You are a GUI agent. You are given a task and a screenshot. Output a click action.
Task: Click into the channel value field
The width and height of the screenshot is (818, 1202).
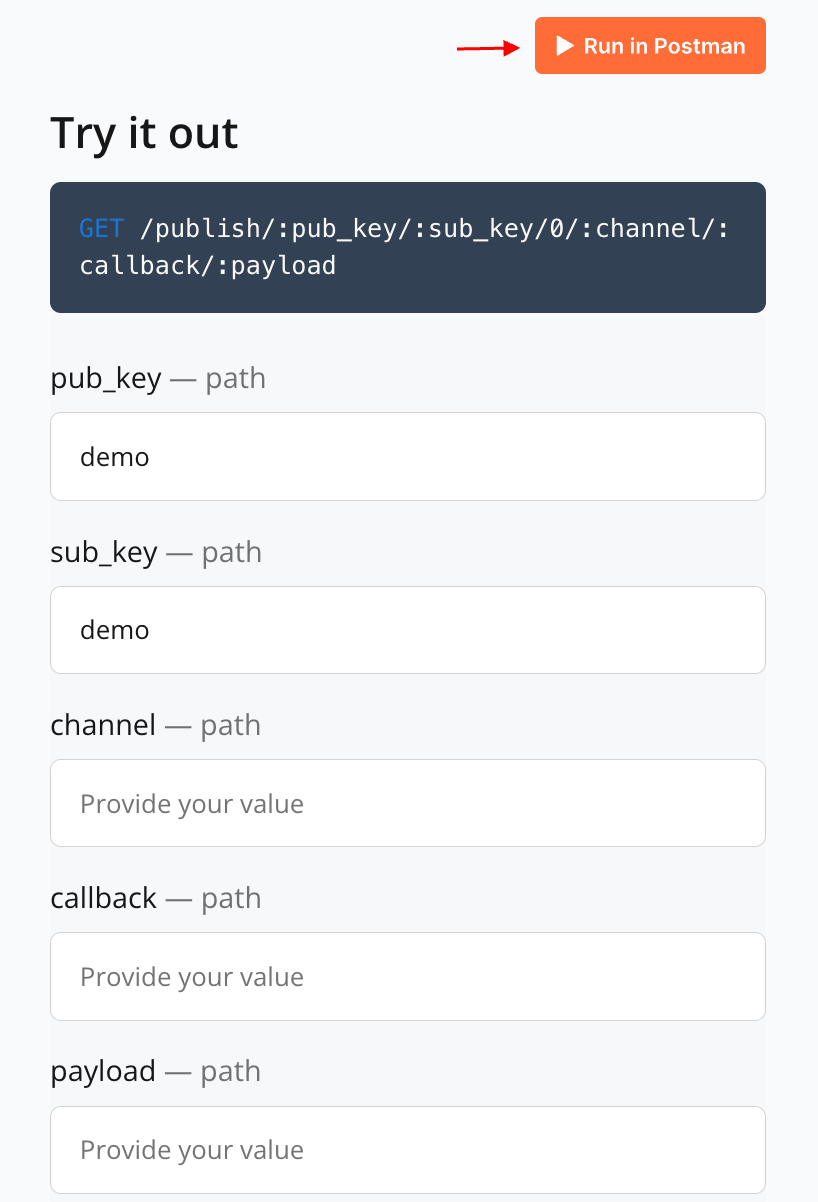click(x=407, y=803)
